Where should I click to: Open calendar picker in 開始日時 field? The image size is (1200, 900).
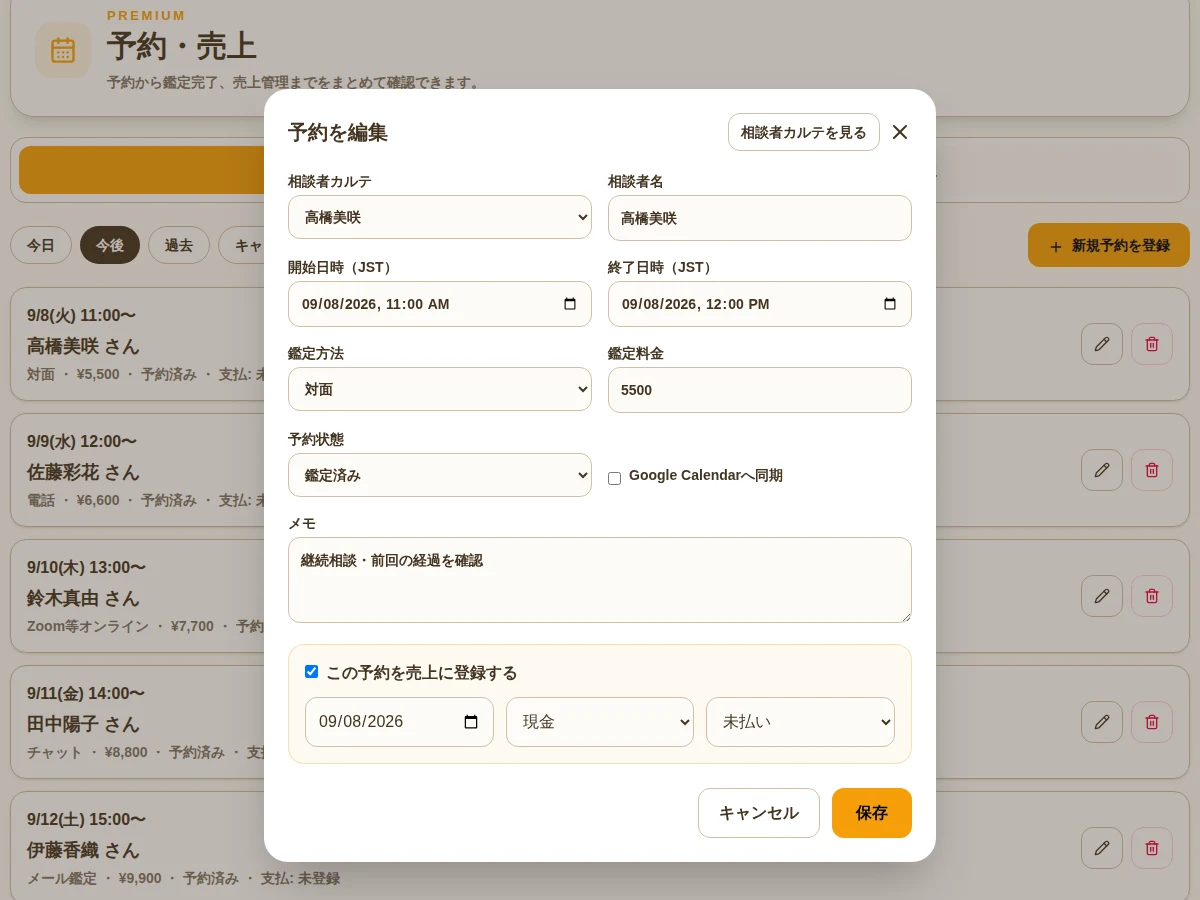coord(570,304)
